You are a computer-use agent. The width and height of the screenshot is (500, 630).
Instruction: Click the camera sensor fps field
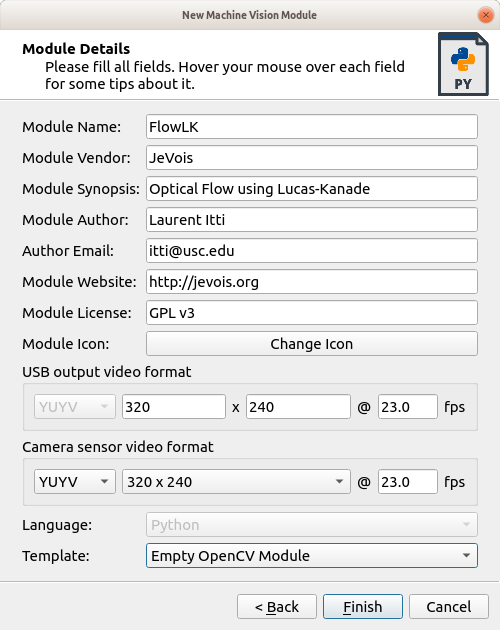point(408,481)
